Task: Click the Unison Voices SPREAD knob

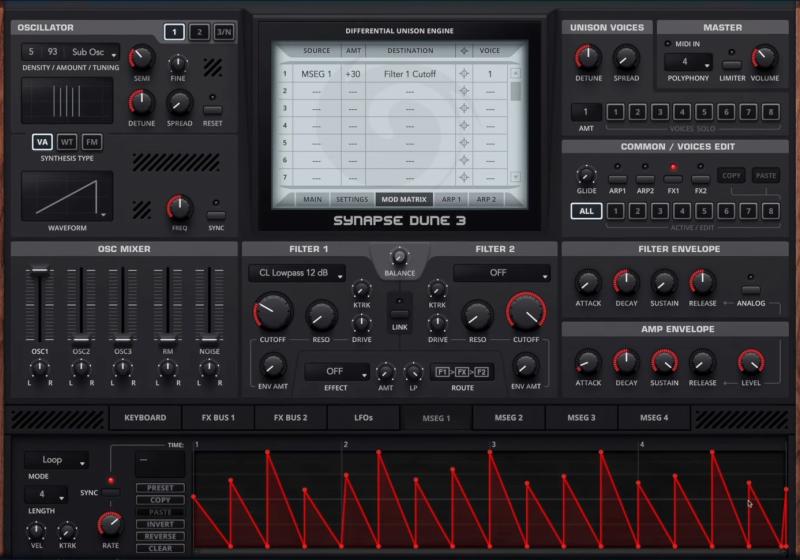Action: [x=626, y=58]
